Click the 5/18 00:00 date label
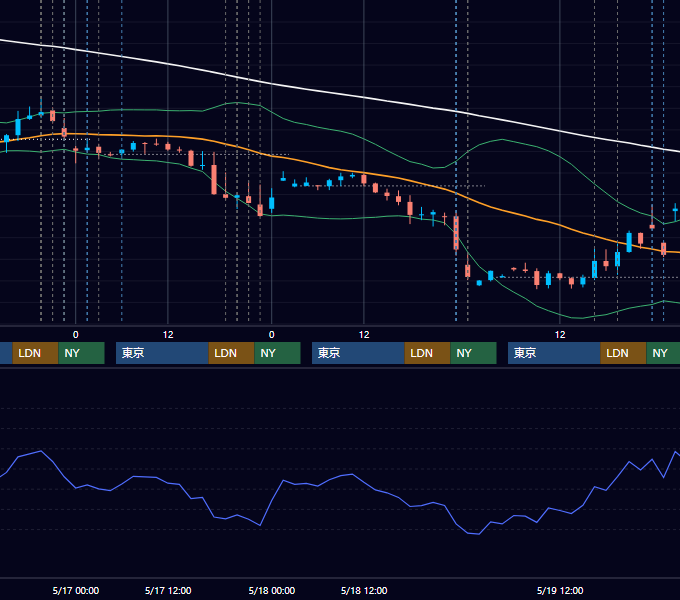The image size is (680, 600). [x=272, y=590]
